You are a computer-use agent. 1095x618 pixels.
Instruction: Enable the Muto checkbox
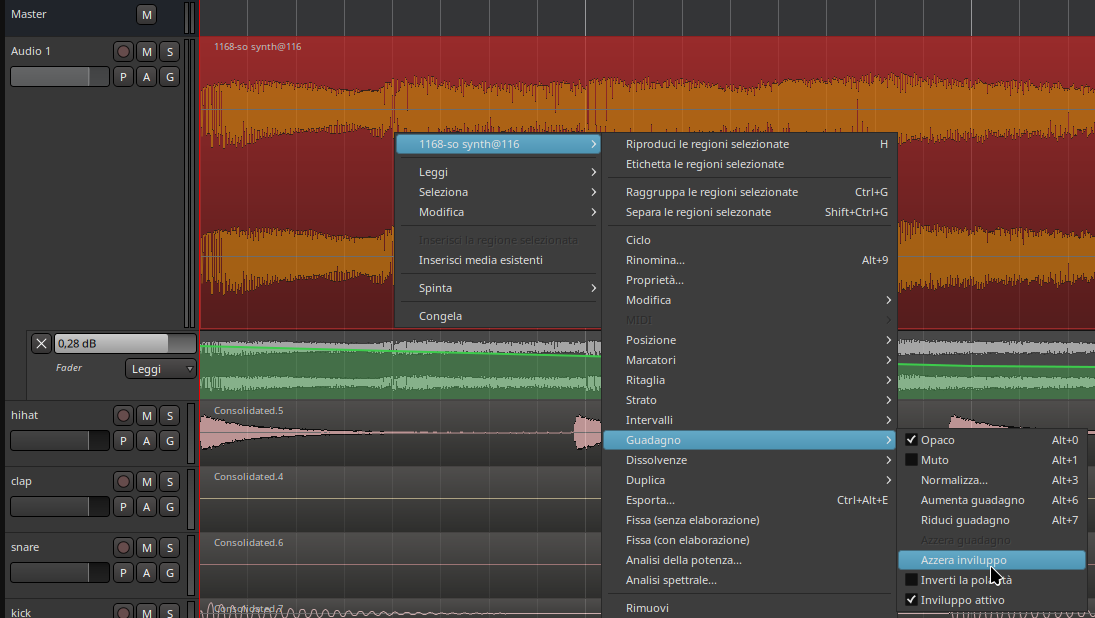click(x=911, y=460)
